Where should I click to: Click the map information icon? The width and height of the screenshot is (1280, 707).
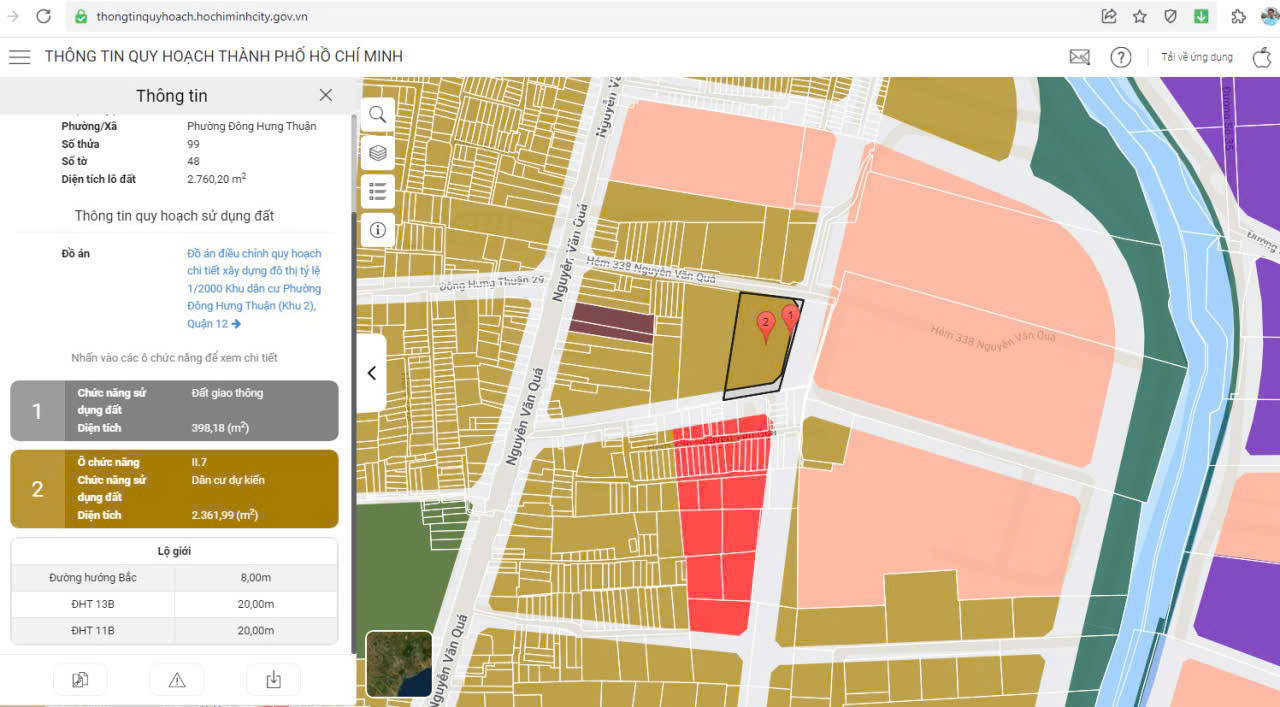click(x=377, y=229)
